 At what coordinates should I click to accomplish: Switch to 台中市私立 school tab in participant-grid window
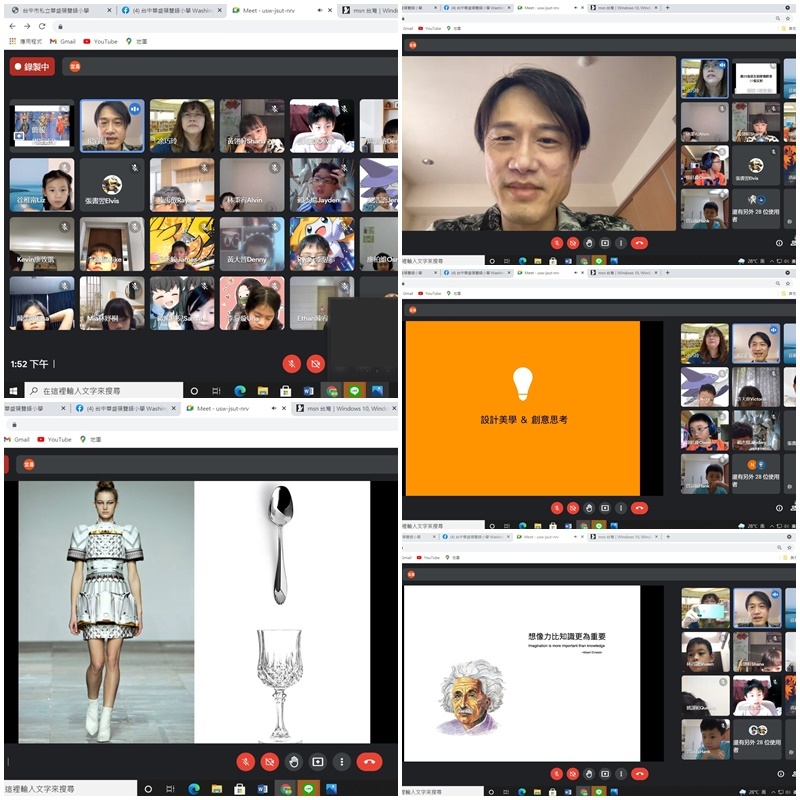tap(61, 10)
